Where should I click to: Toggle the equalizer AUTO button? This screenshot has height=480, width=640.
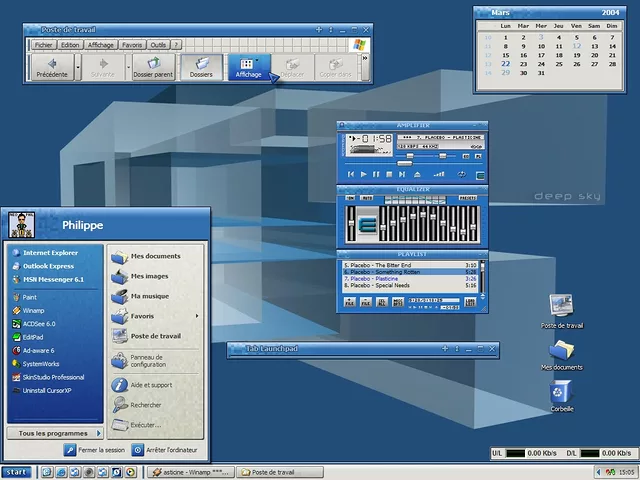pos(364,198)
